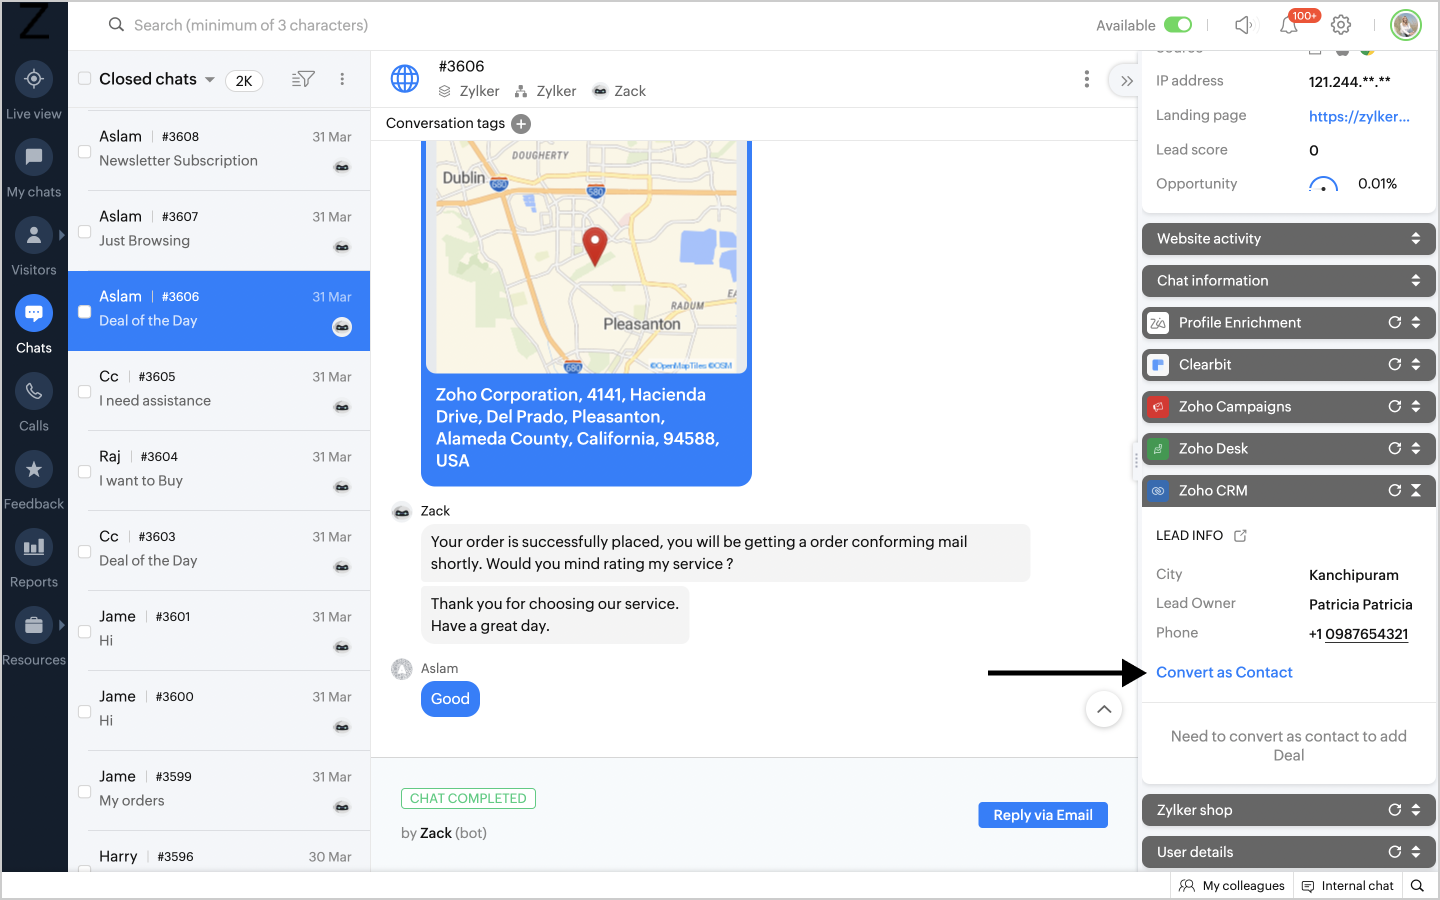Open the Feedback section

point(34,480)
